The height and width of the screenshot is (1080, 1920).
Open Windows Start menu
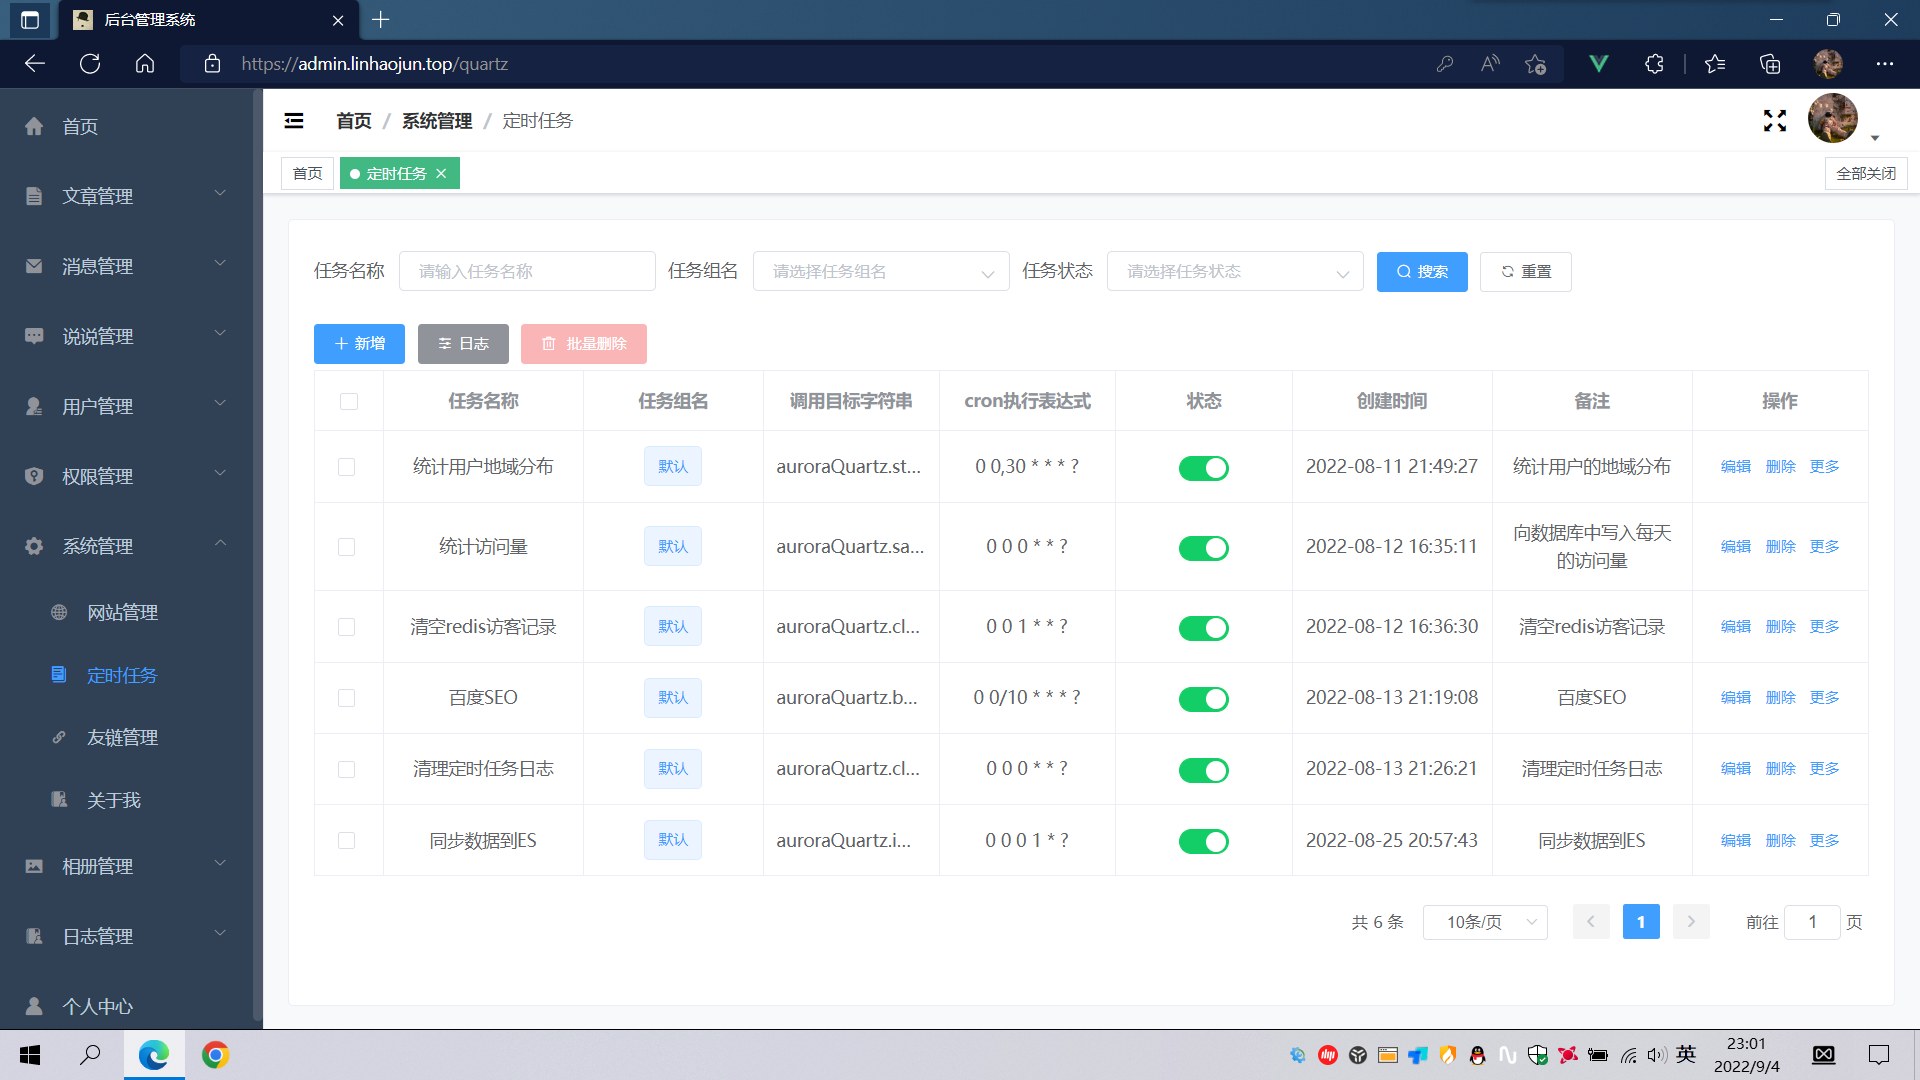[30, 1055]
